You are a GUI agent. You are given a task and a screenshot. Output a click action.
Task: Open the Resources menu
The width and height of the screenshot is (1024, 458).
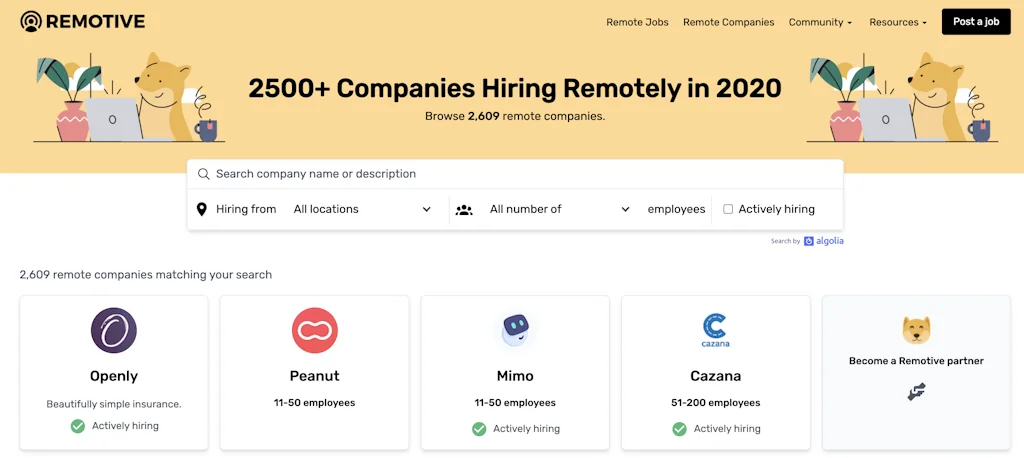[x=897, y=22]
